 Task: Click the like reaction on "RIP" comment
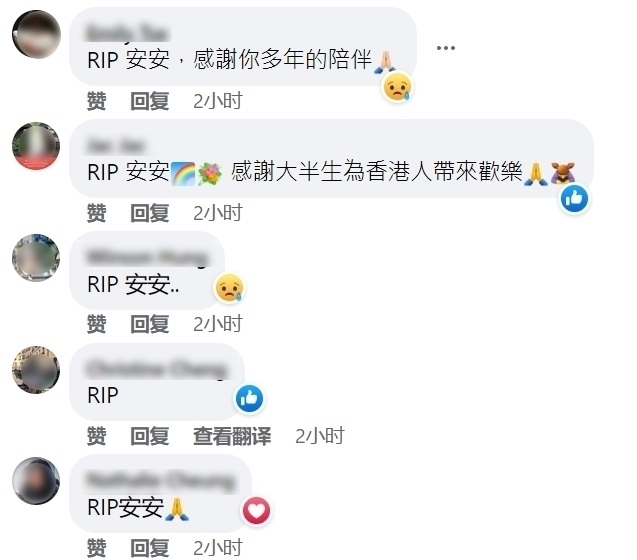coord(249,399)
